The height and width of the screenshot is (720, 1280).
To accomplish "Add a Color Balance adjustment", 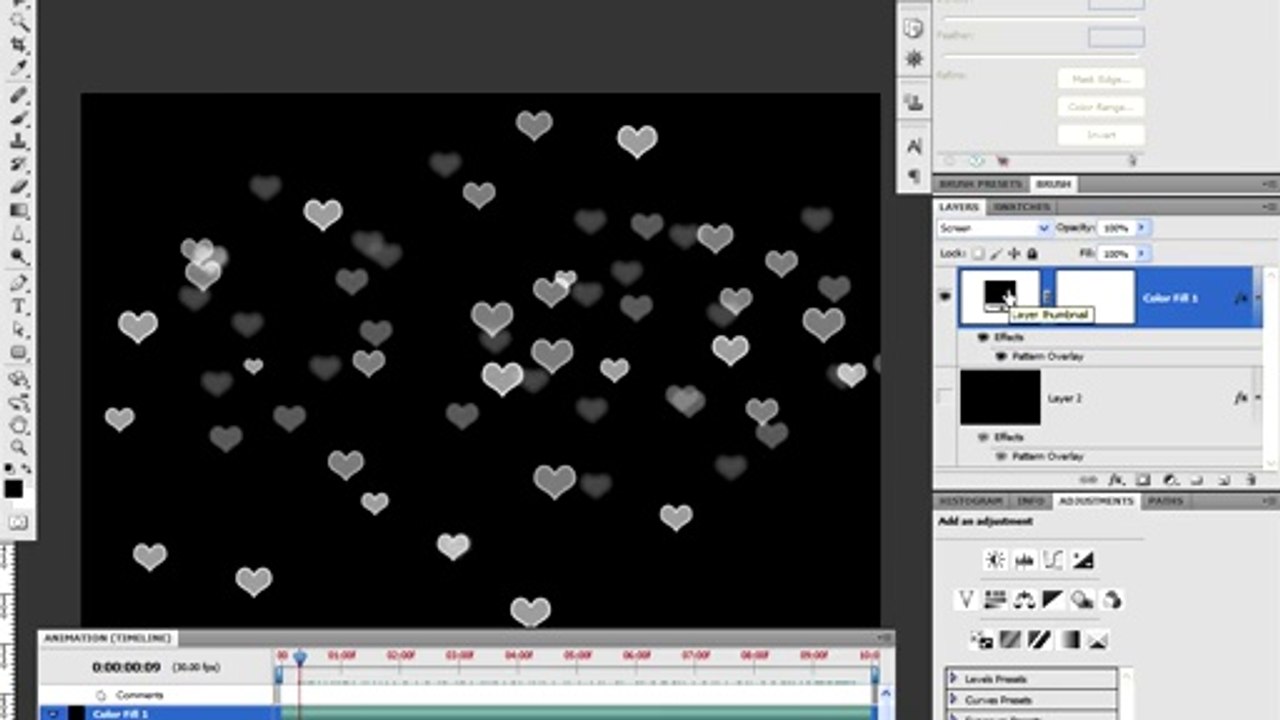I will click(1024, 599).
